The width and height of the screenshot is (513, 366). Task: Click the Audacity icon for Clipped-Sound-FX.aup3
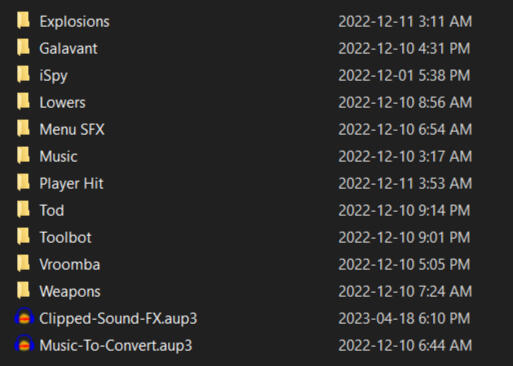[24, 317]
